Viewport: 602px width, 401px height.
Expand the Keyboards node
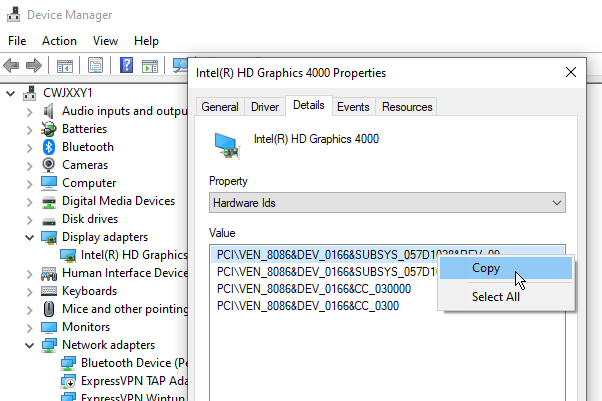[28, 291]
